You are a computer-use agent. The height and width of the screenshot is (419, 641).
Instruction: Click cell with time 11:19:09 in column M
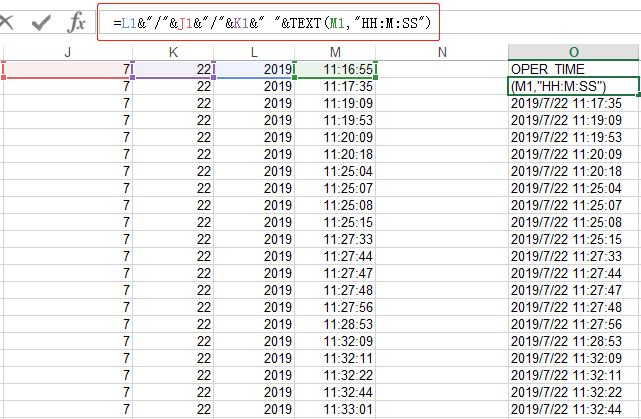(x=335, y=103)
